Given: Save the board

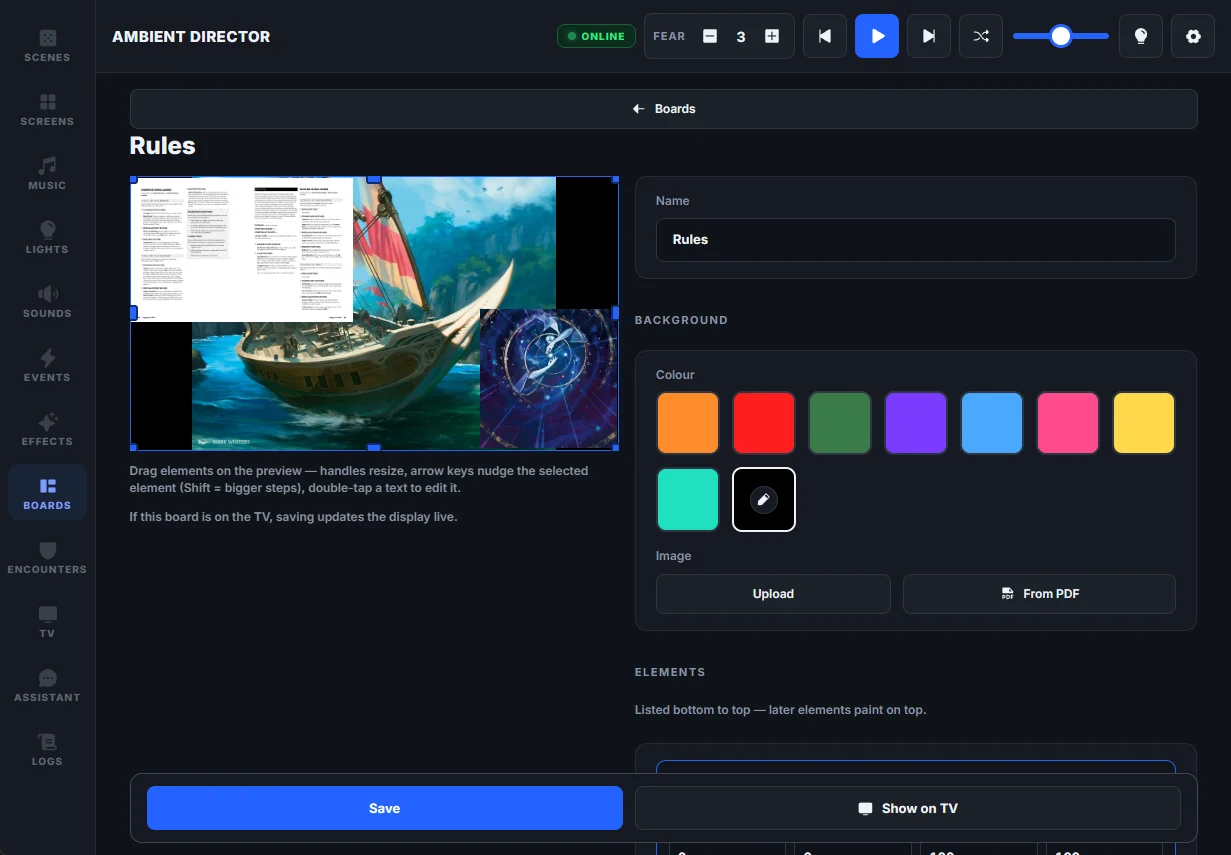Looking at the screenshot, I should [x=385, y=808].
